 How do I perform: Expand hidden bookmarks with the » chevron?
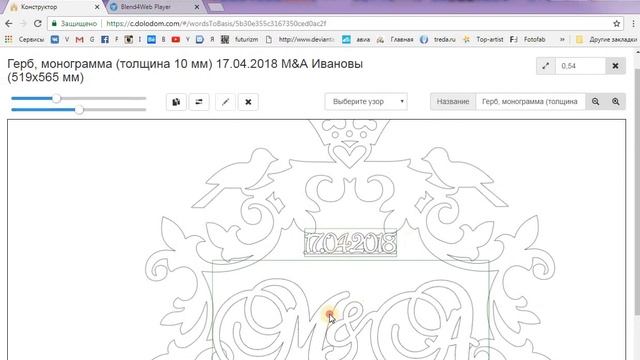pos(562,40)
